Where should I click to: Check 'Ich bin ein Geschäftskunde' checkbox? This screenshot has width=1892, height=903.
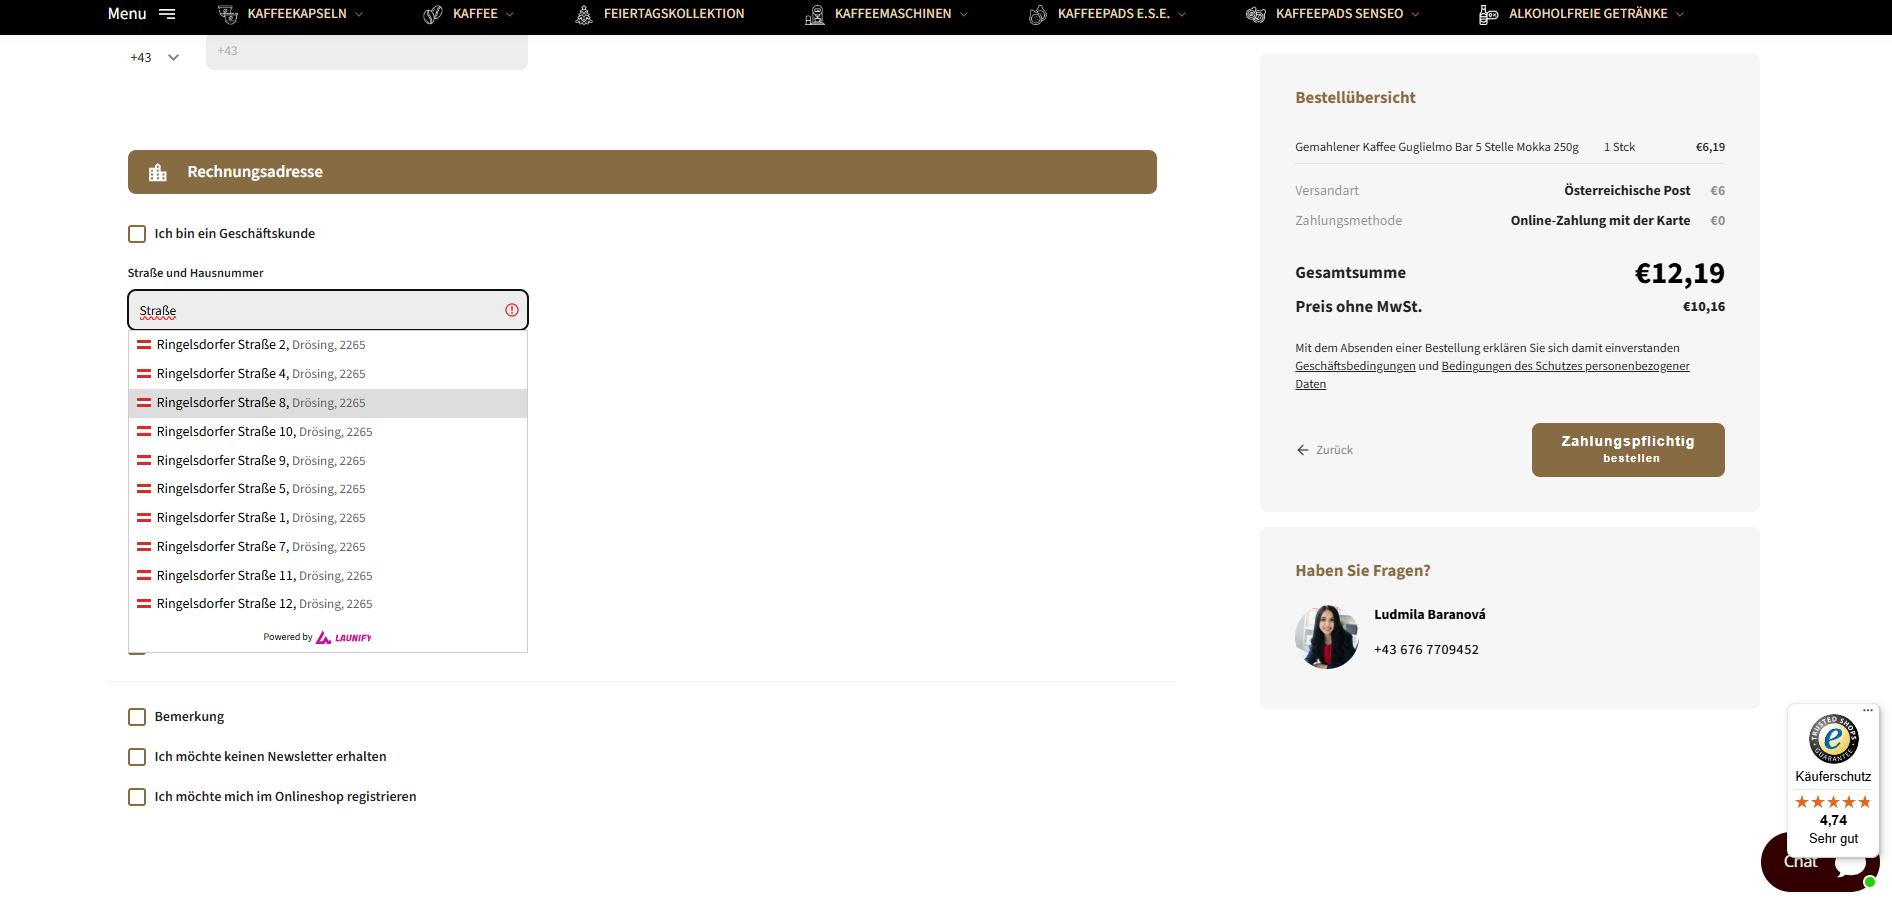(x=137, y=234)
